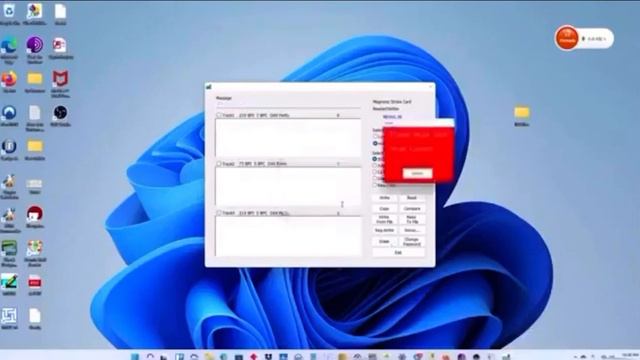Image resolution: width=640 pixels, height=360 pixels.
Task: Select the ISO data format radio button
Action: coord(375,159)
